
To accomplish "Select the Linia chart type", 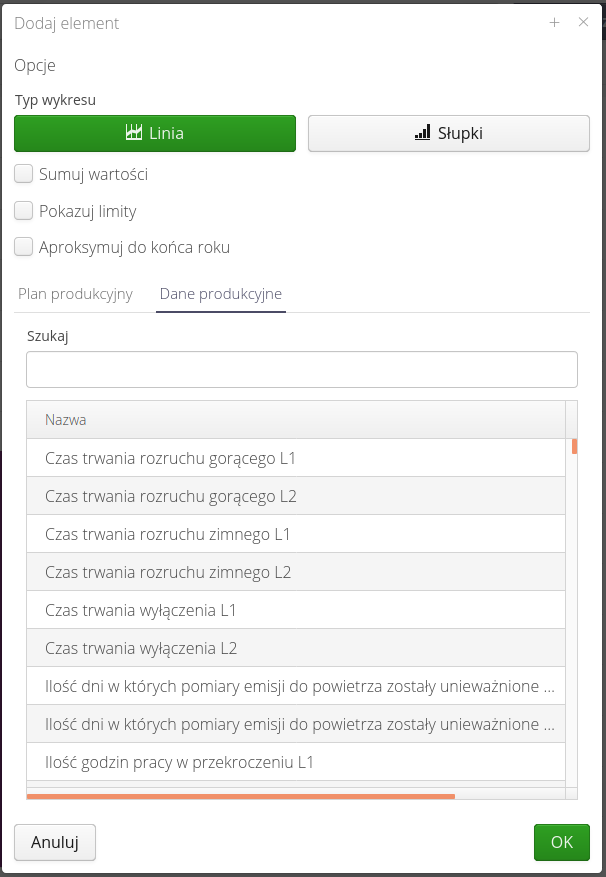I will 155,133.
